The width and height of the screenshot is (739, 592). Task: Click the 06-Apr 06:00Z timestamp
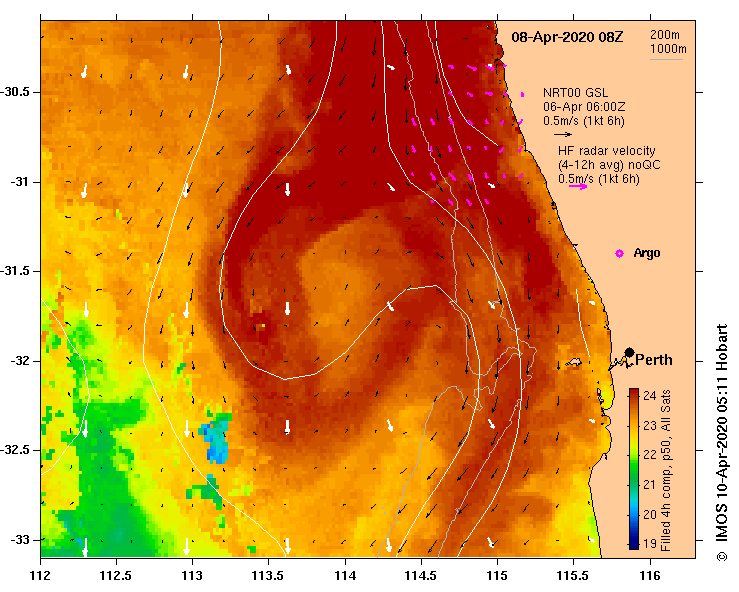click(x=584, y=107)
